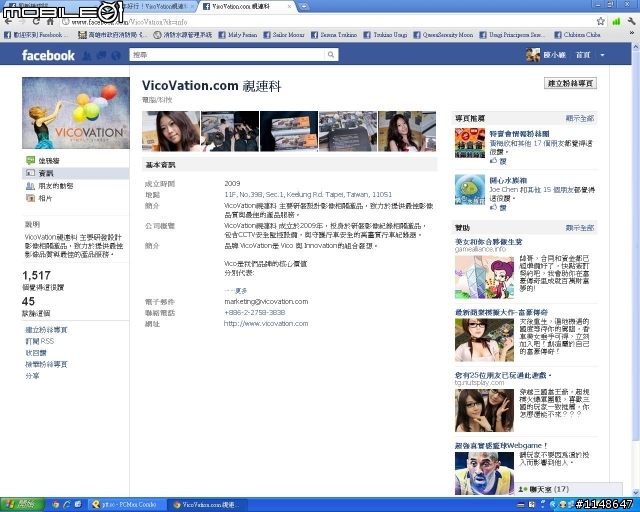Viewport: 640px width, 512px height.
Task: Open Facebook notifications globe icon
Action: [116, 56]
